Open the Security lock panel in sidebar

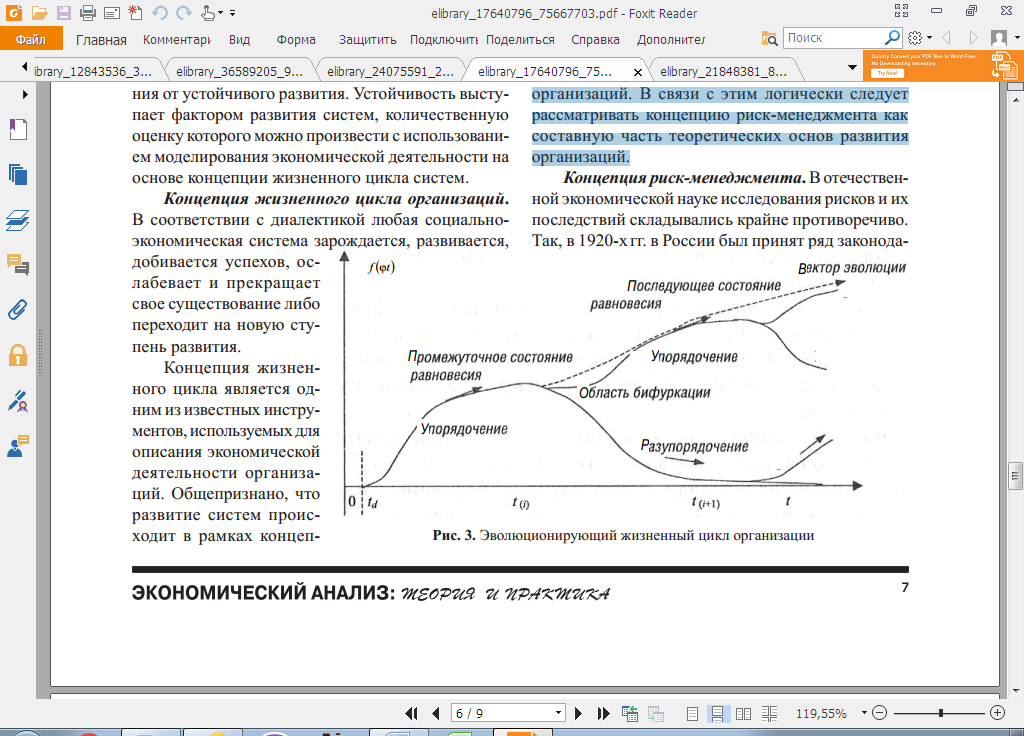pos(17,354)
